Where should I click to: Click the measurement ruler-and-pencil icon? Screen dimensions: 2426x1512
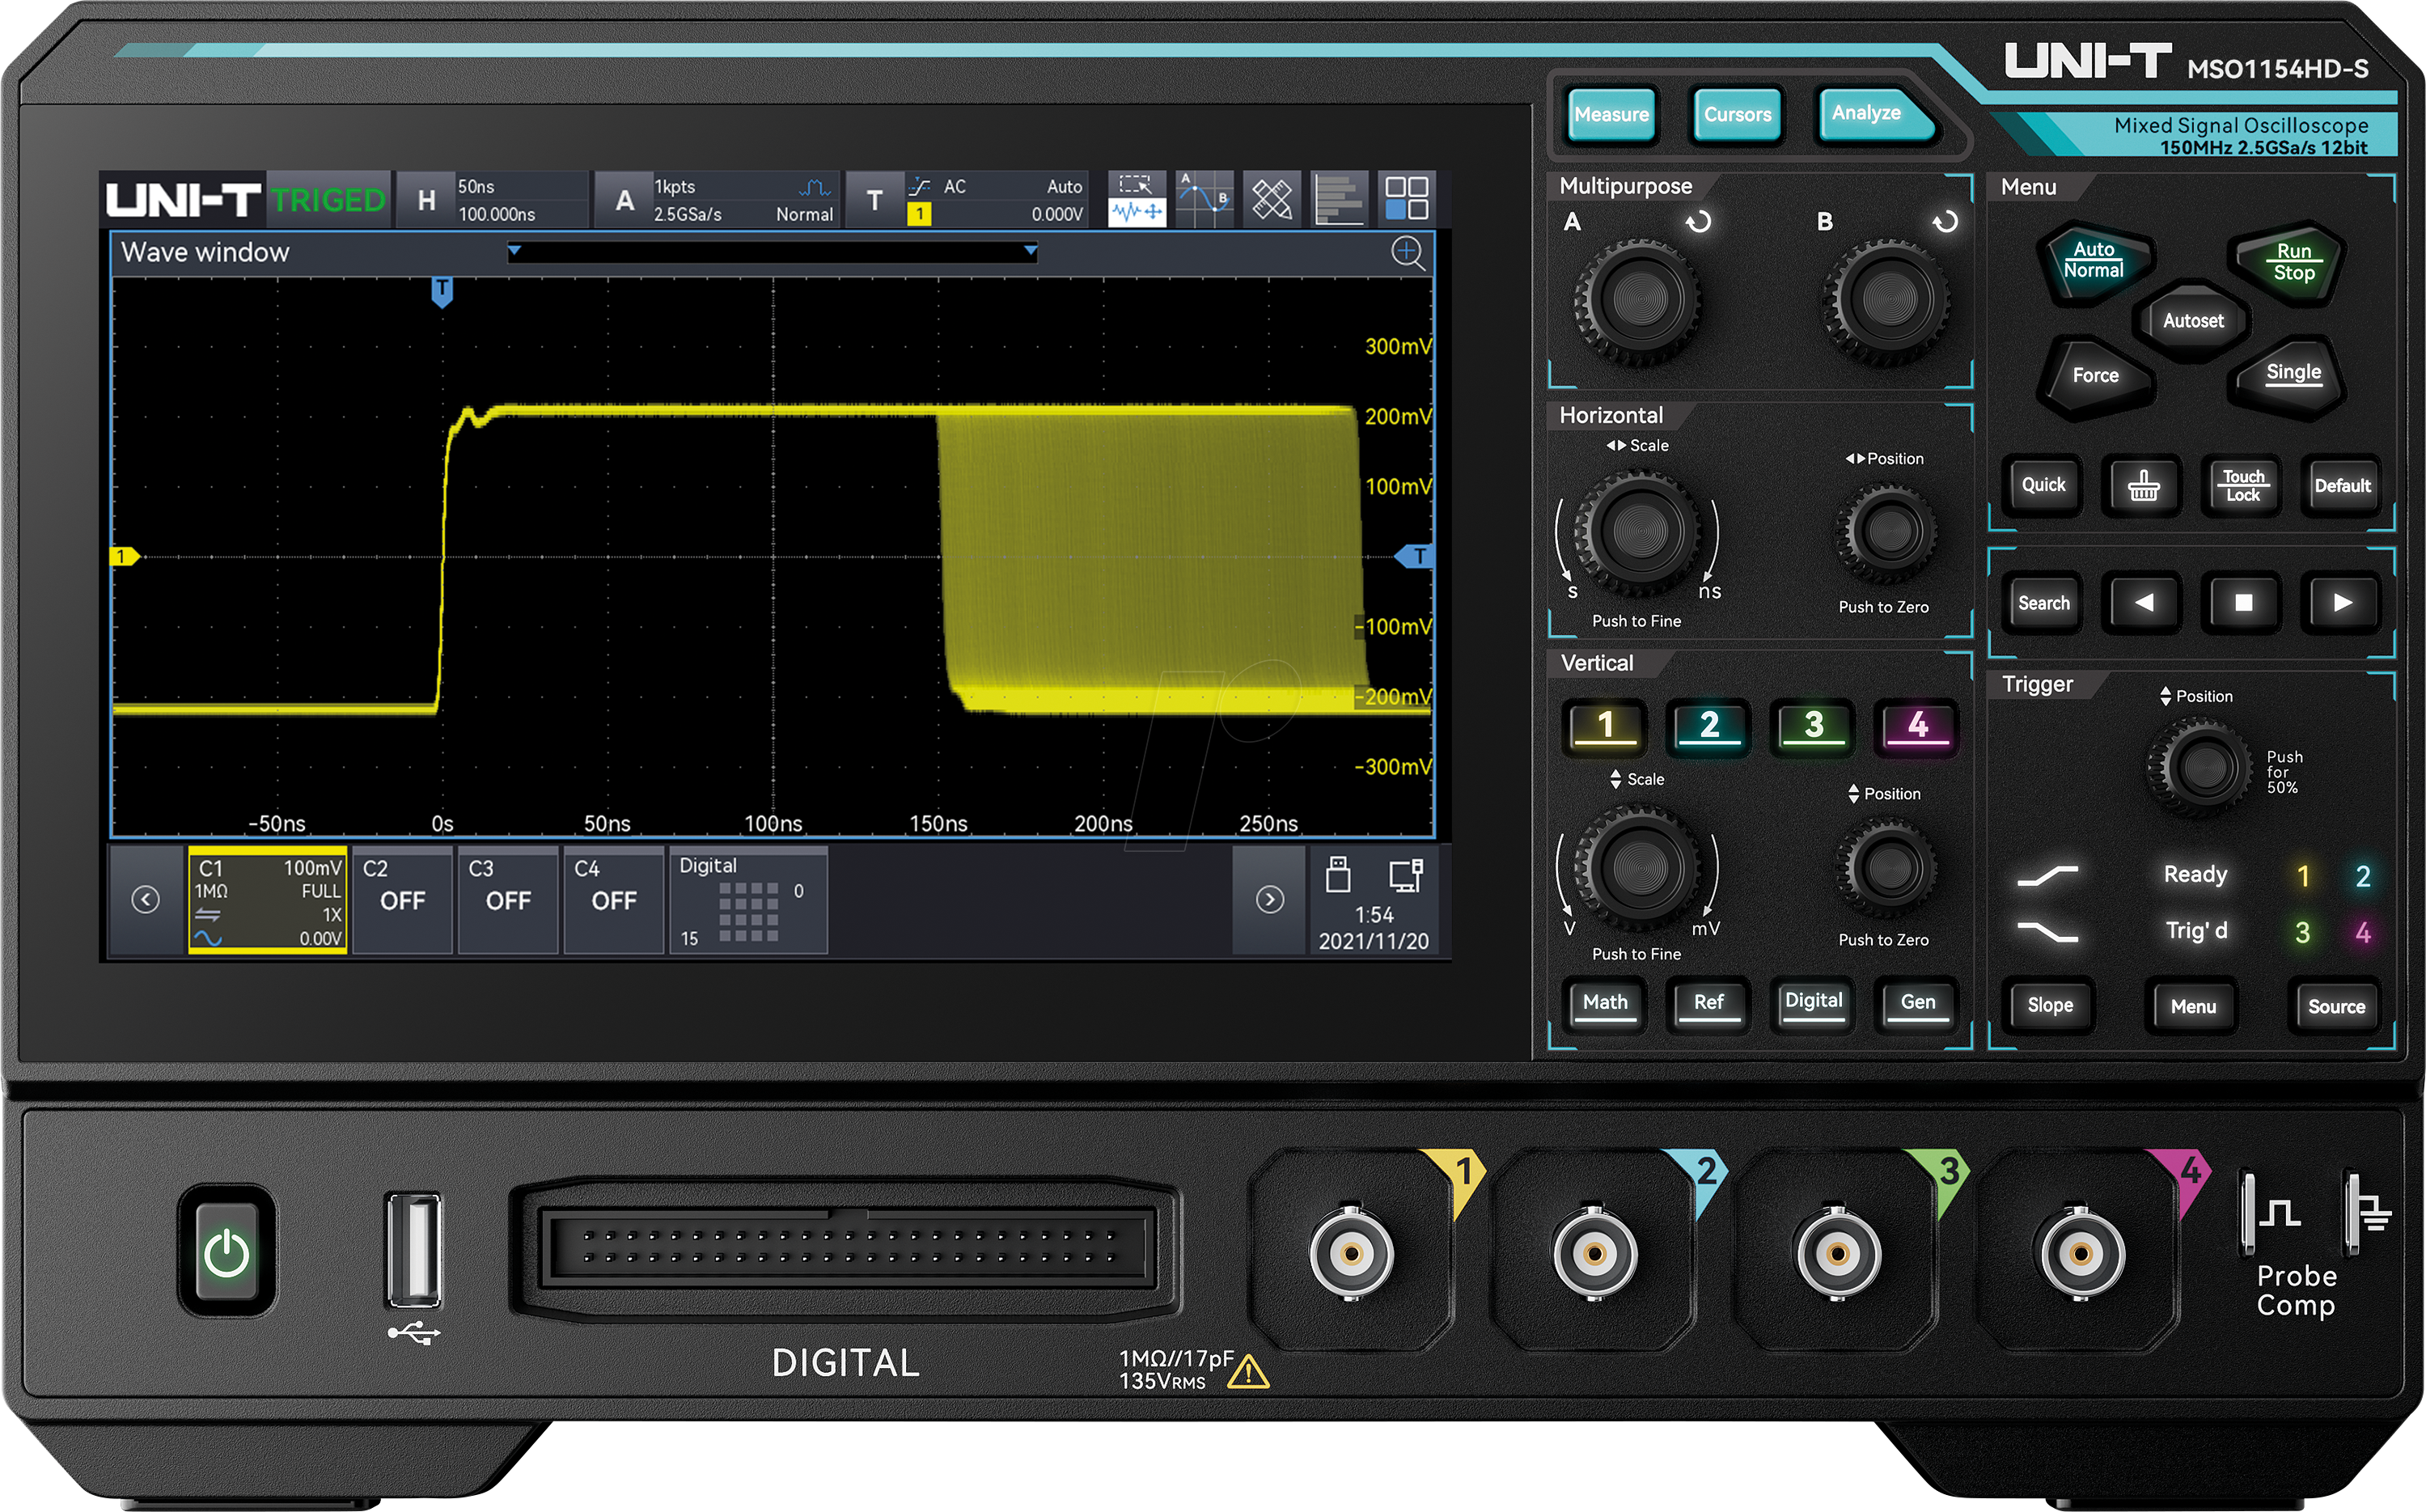pos(1270,199)
